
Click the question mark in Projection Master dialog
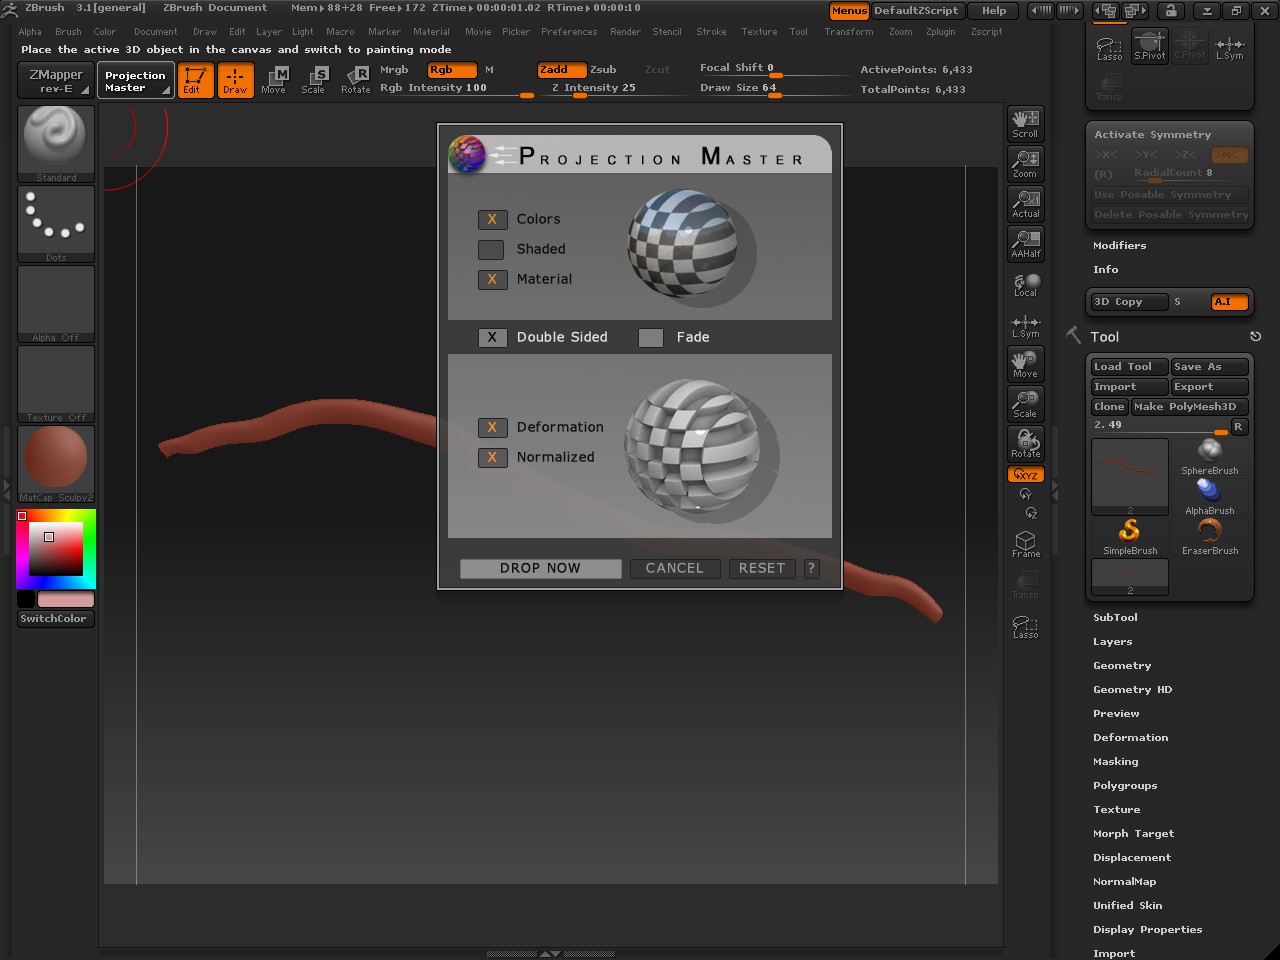[x=811, y=568]
